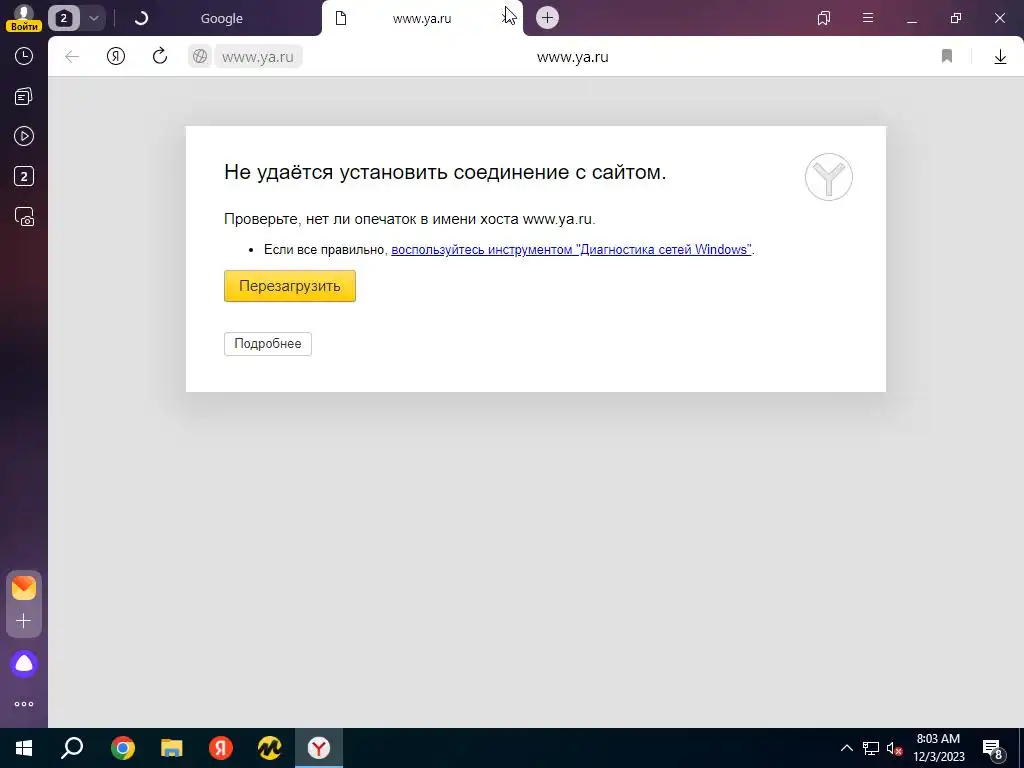This screenshot has height=768, width=1024.
Task: Reload the current page icon
Action: [x=160, y=56]
